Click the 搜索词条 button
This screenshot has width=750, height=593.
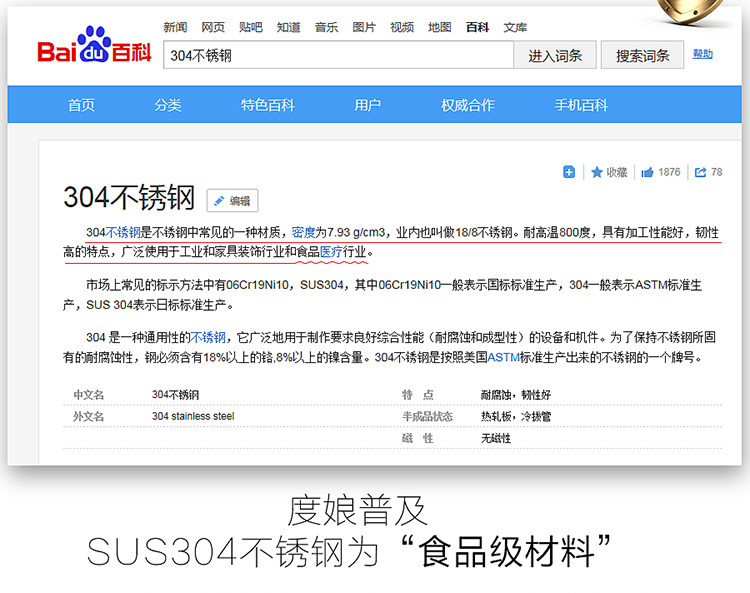642,55
